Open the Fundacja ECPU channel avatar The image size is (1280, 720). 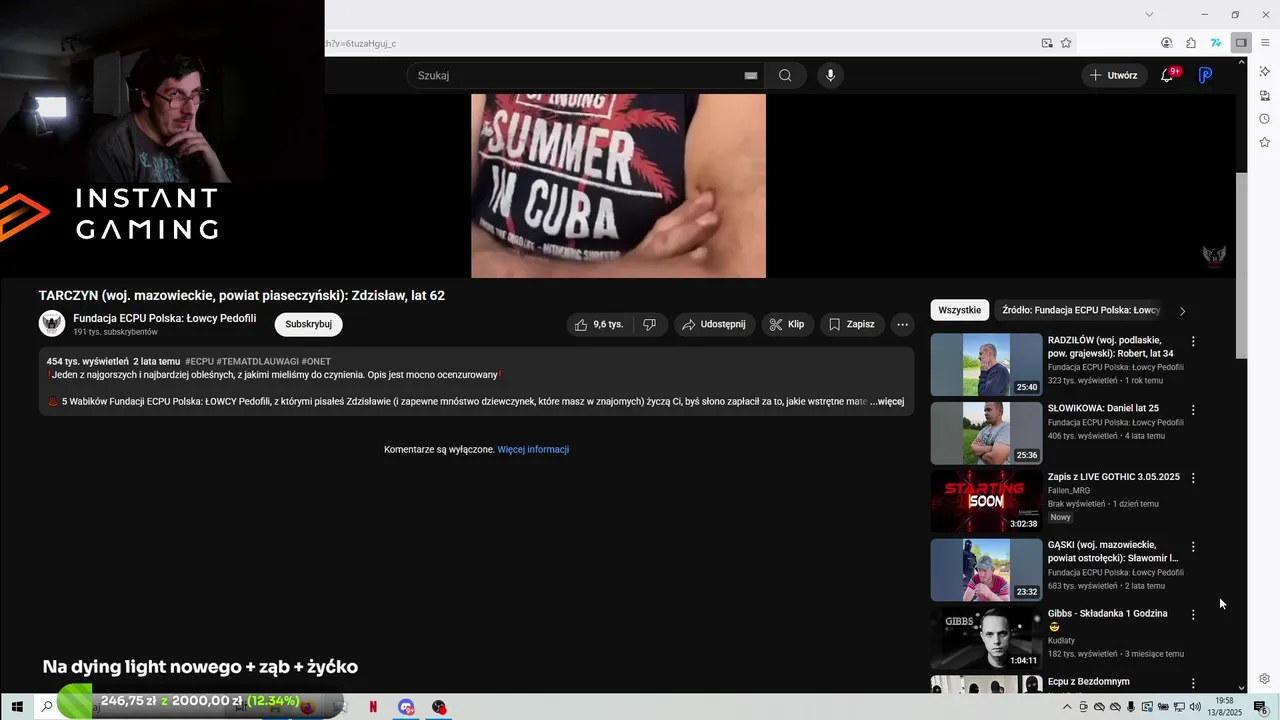click(52, 323)
